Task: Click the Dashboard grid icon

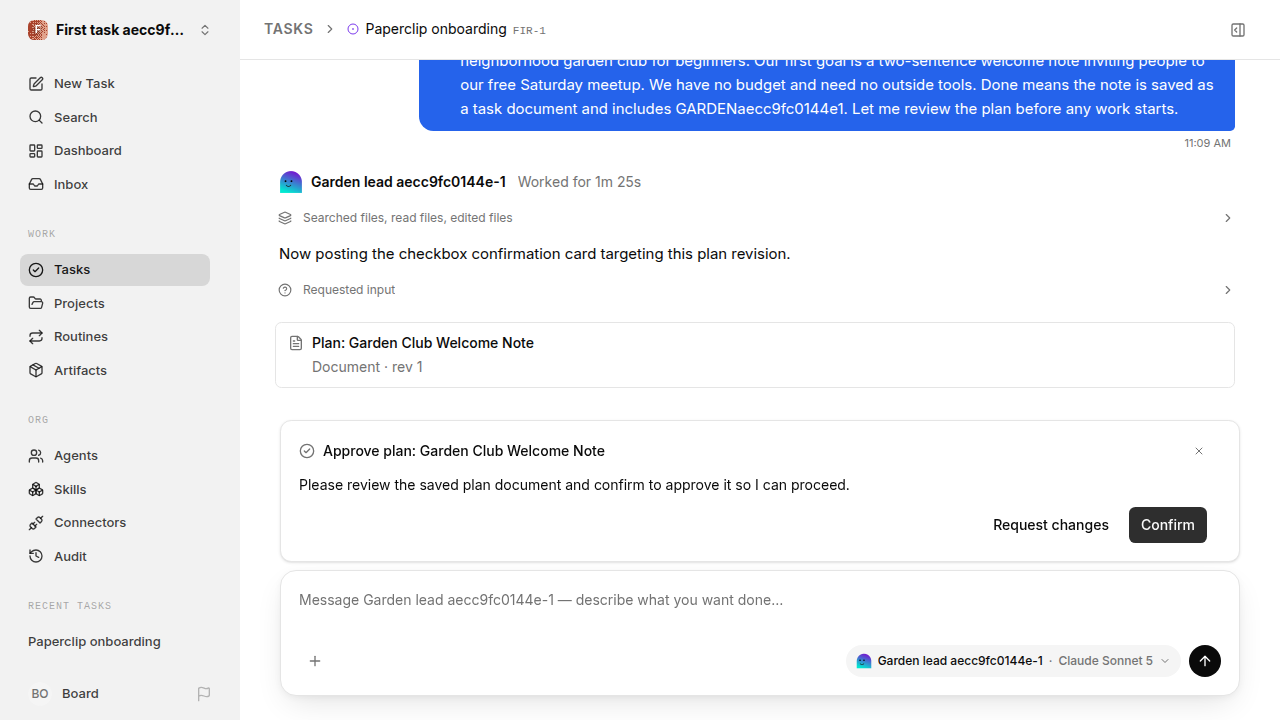Action: (x=36, y=151)
